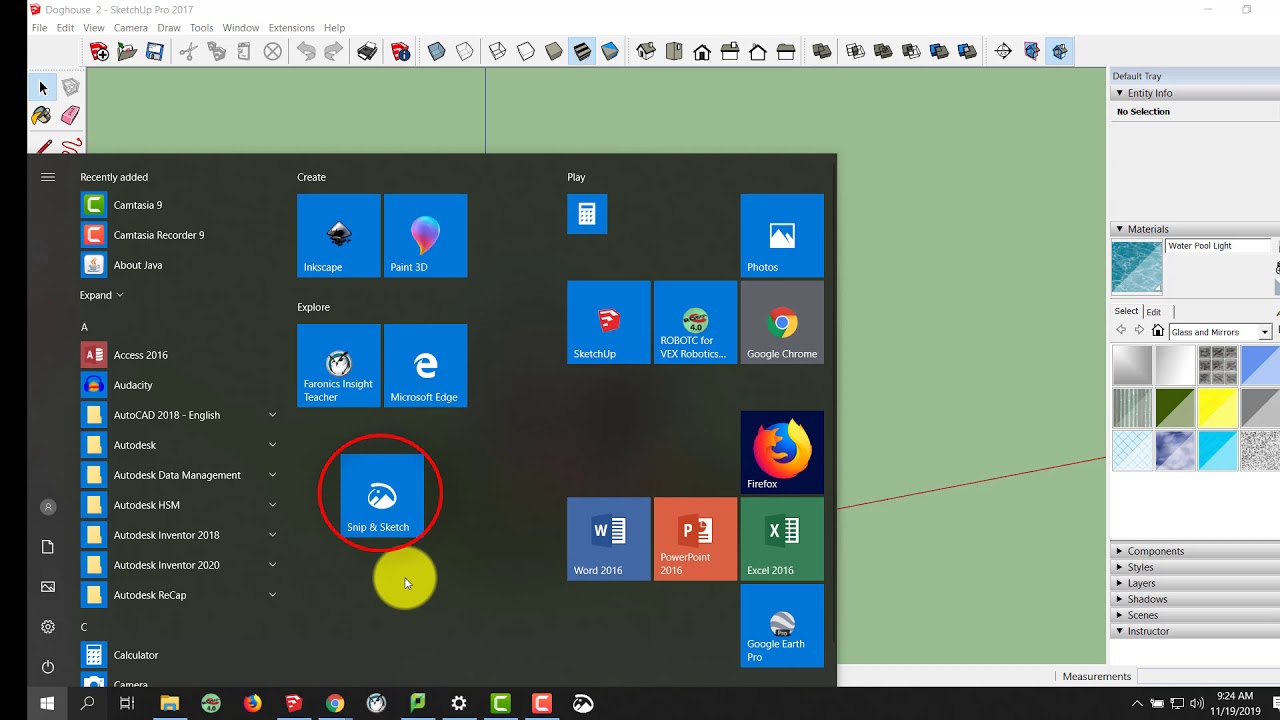This screenshot has height=720, width=1280.
Task: Expand the Shadows panel
Action: [1120, 599]
